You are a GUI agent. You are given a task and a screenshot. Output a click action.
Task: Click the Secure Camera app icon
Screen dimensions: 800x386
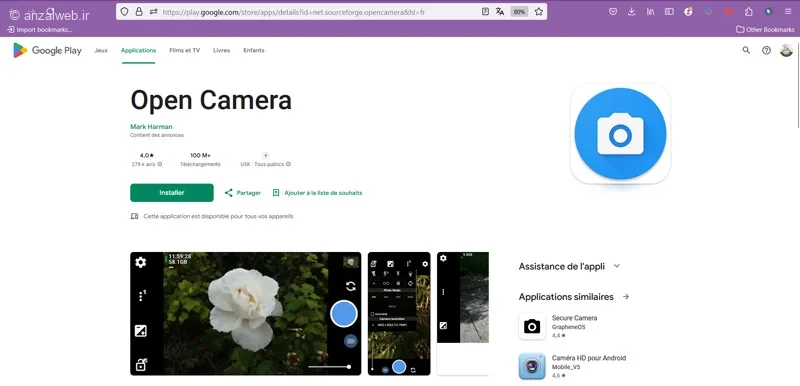tap(532, 326)
